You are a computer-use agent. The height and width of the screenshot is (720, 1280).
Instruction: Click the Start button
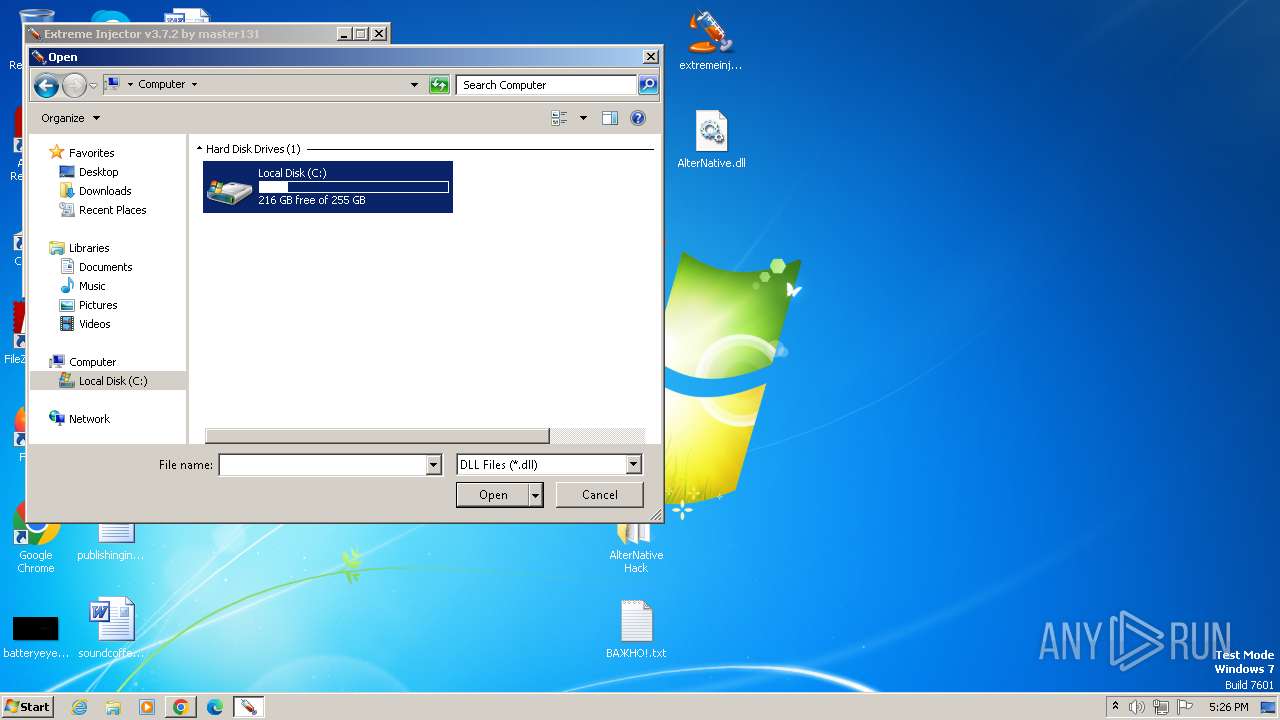(27, 707)
